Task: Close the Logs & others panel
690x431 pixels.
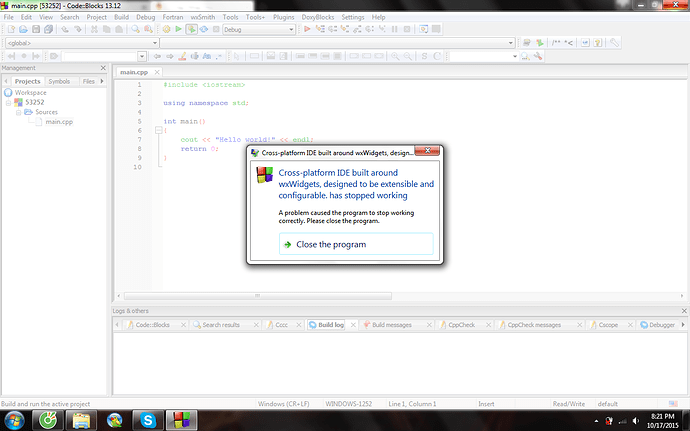Action: (684, 311)
